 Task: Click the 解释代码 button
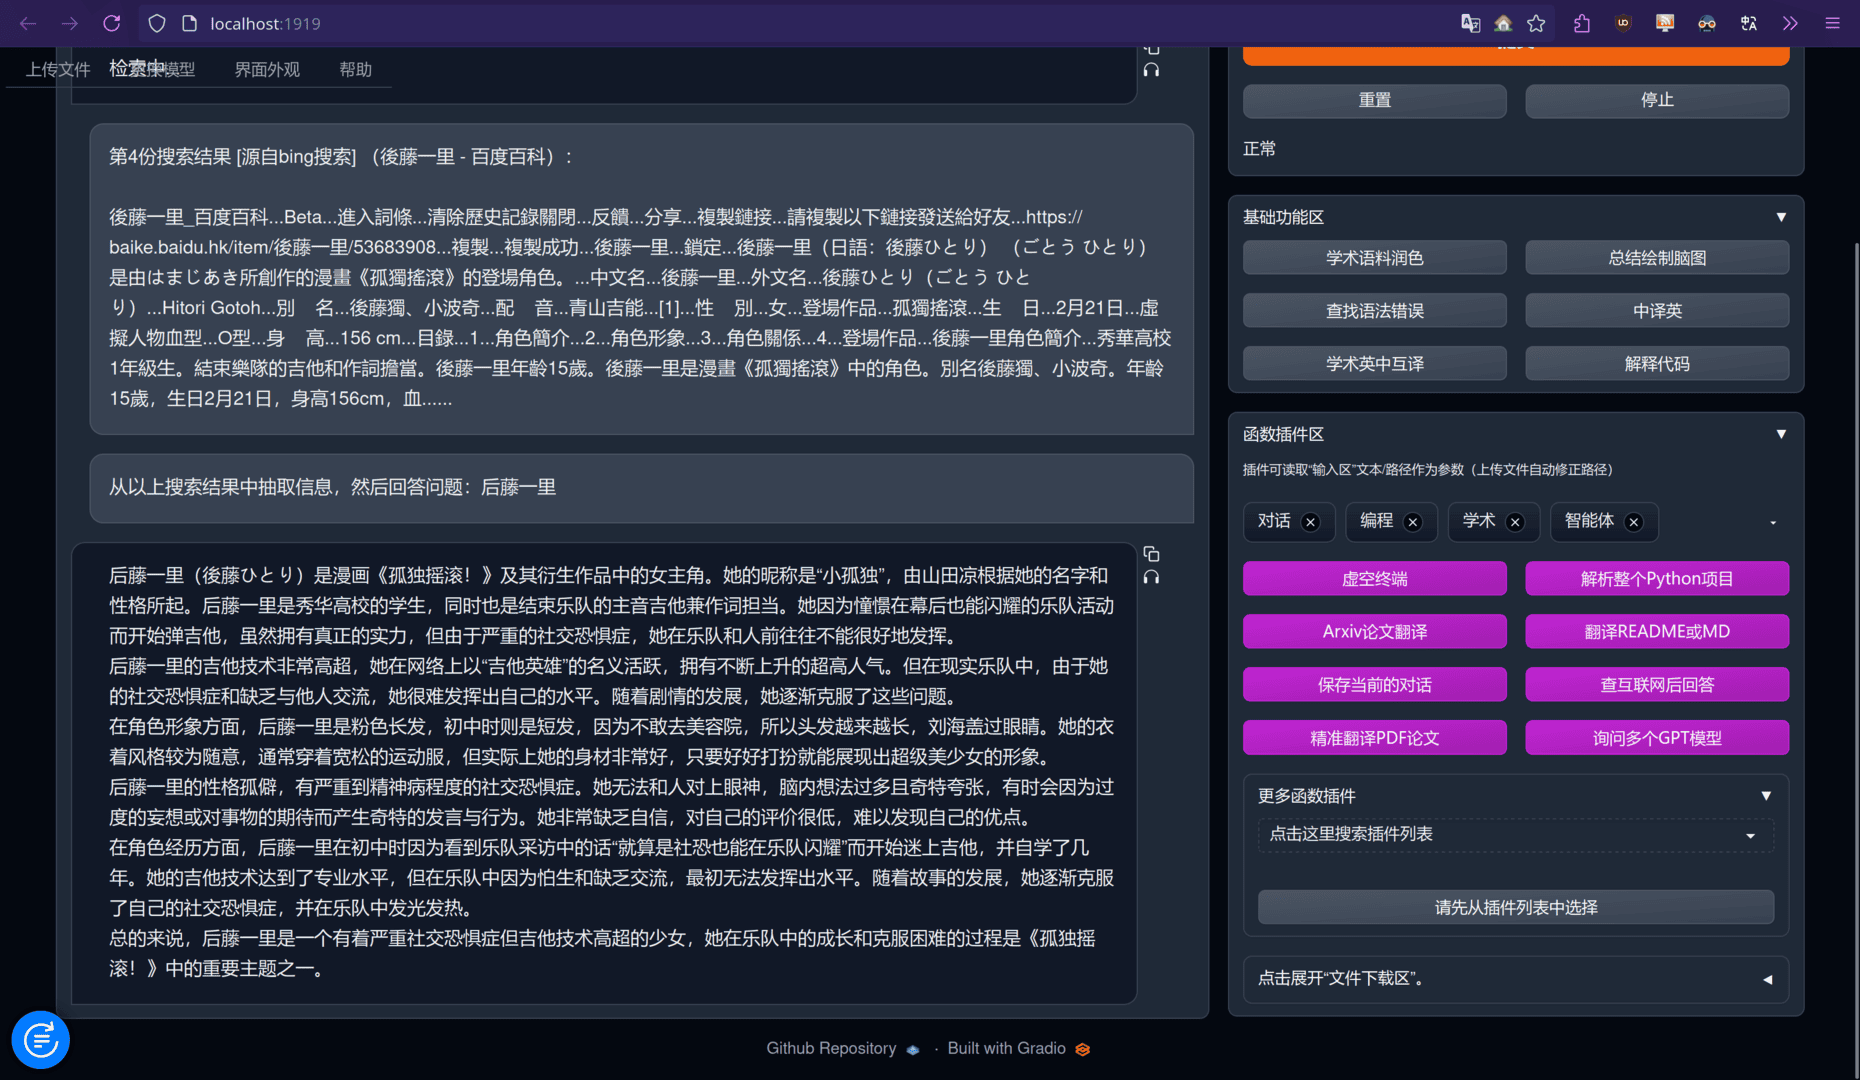(x=1657, y=364)
